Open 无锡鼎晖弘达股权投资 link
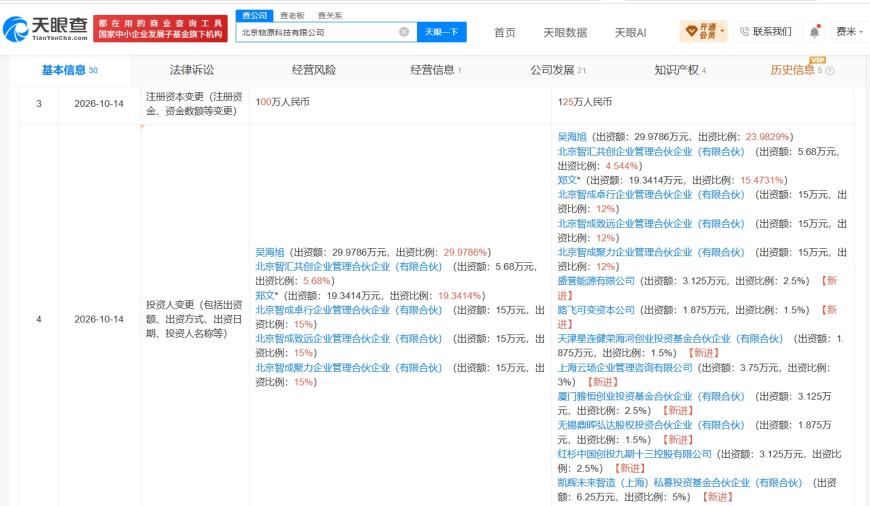This screenshot has height=506, width=870. pos(651,425)
